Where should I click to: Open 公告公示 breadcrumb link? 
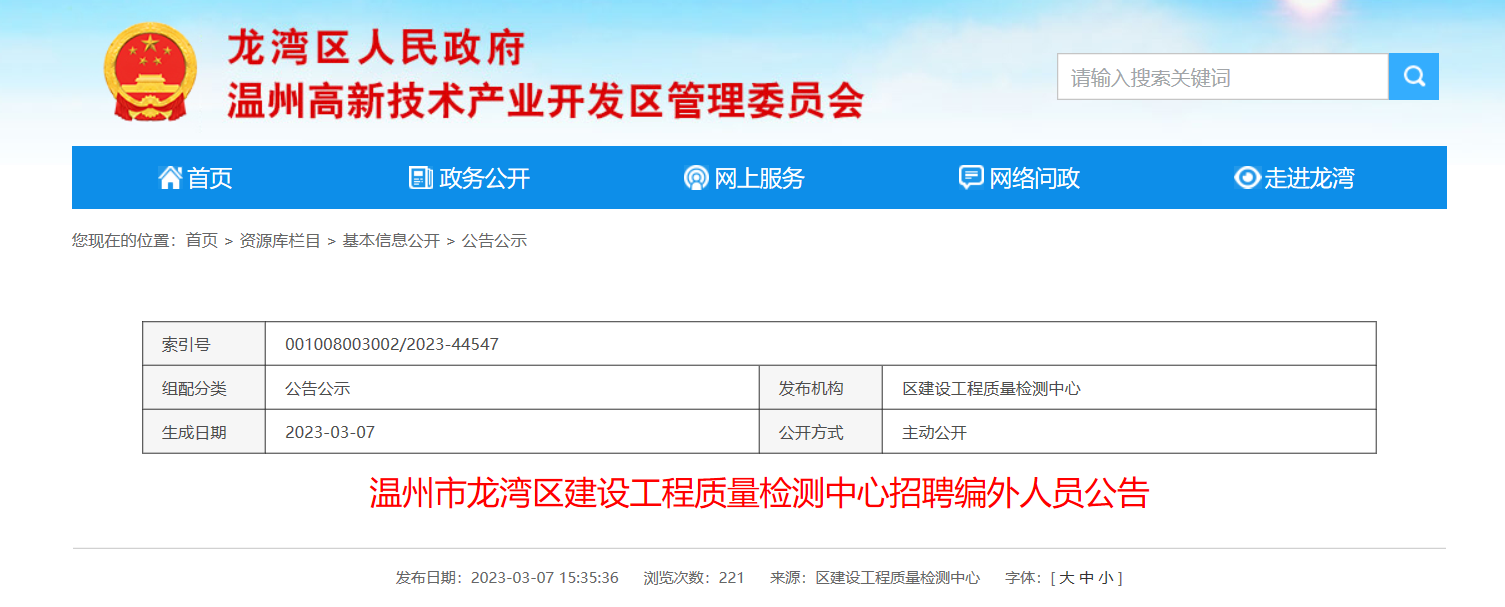point(494,240)
